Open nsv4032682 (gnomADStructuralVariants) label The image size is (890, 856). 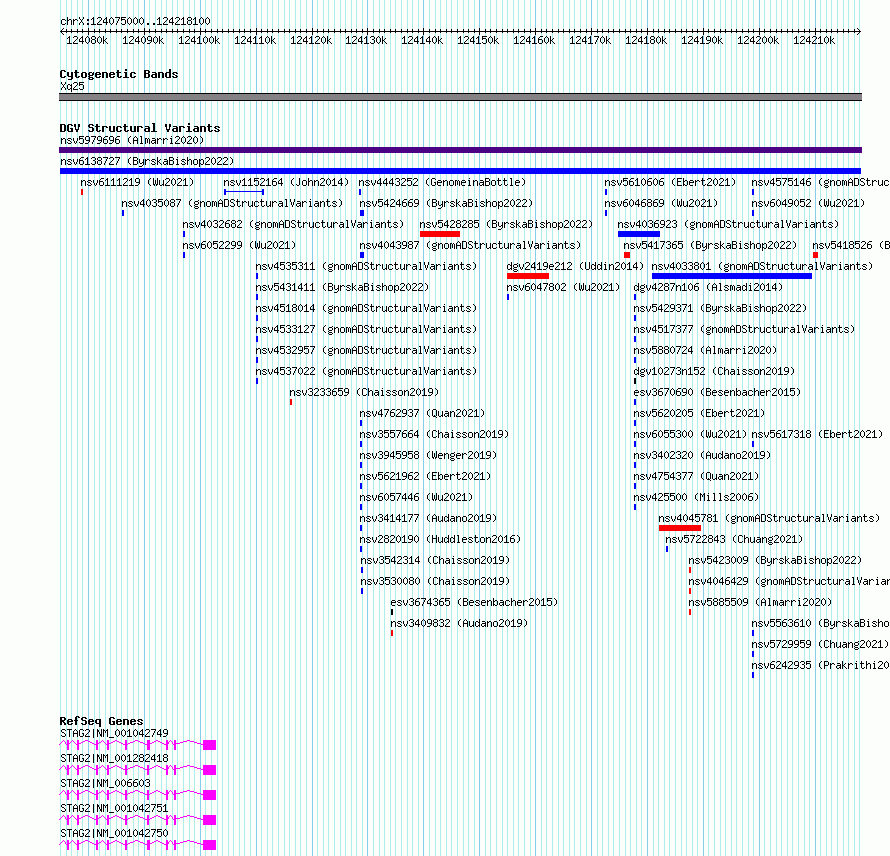pos(293,224)
